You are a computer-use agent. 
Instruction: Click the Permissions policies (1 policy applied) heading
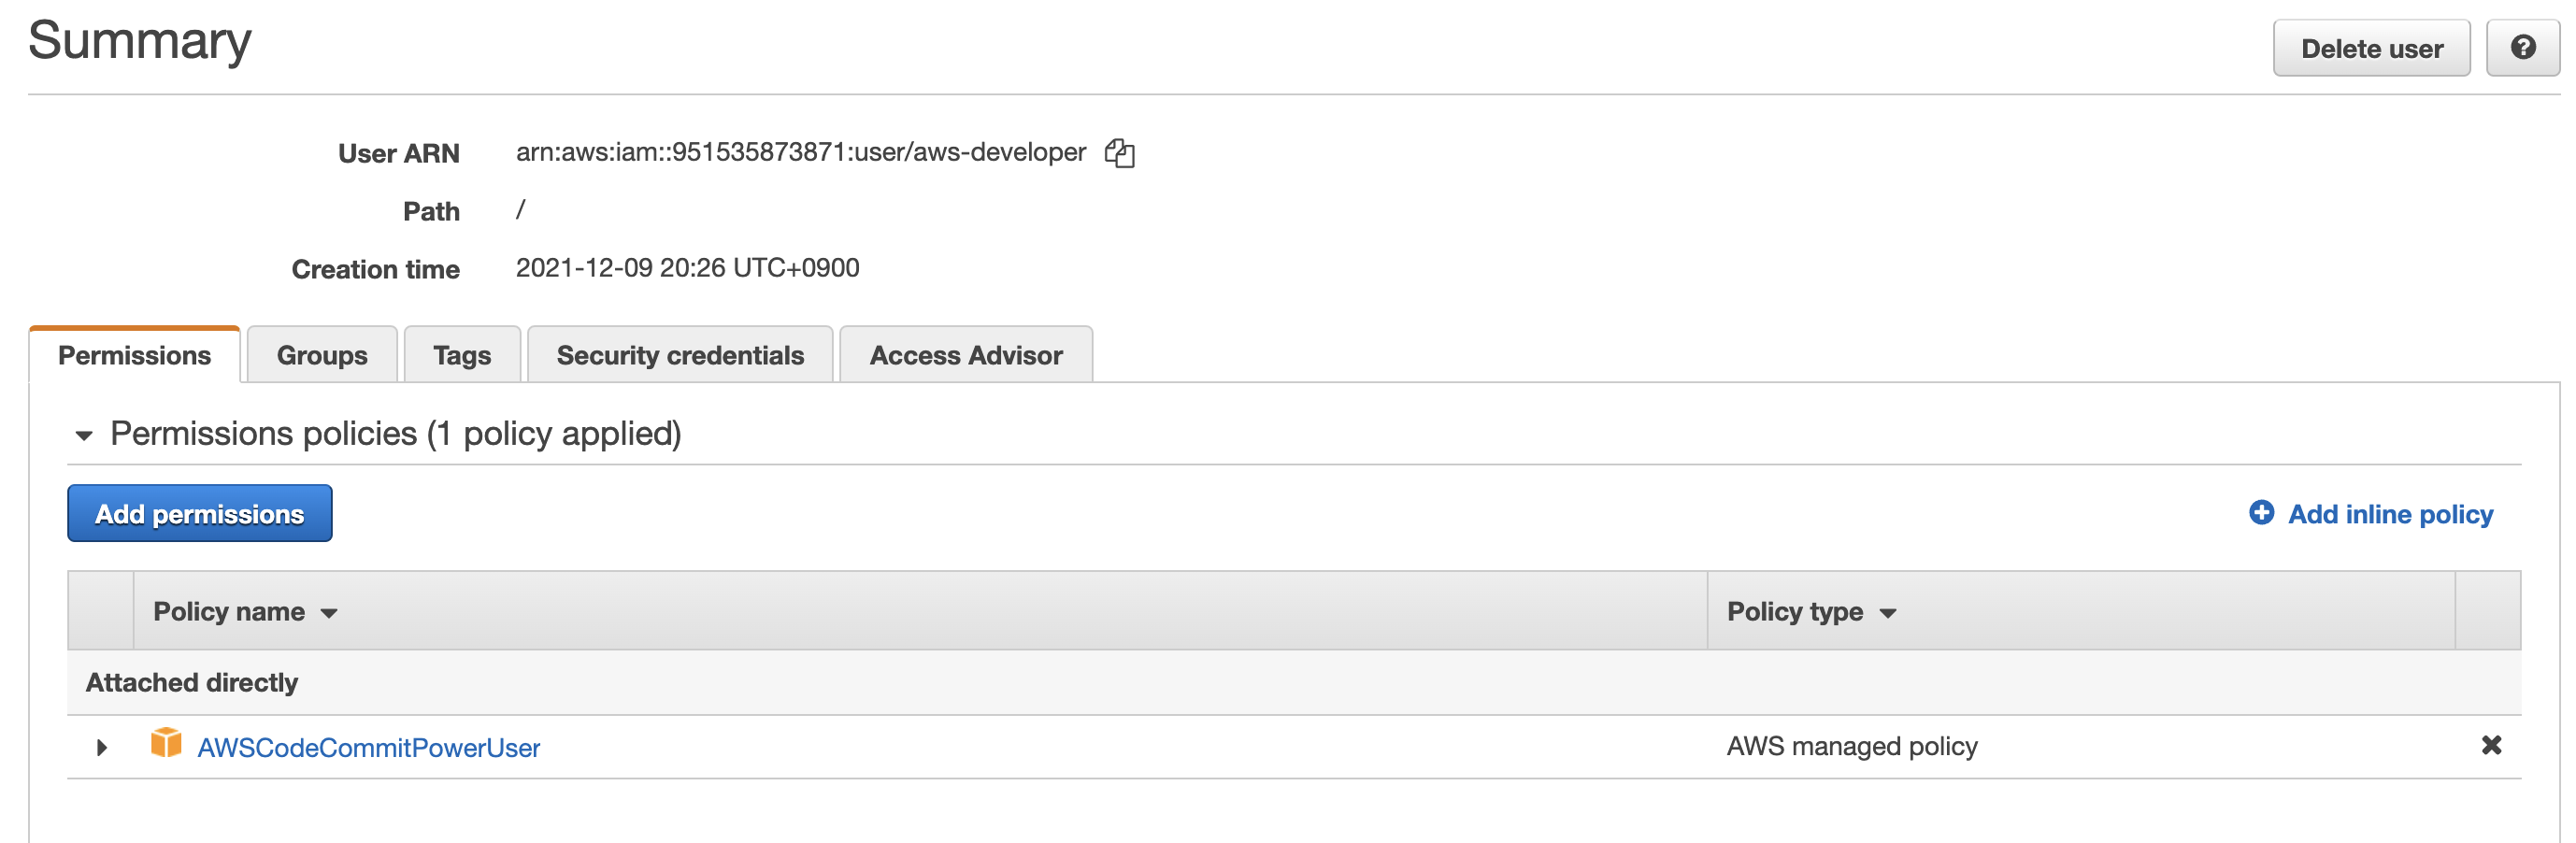pyautogui.click(x=396, y=434)
